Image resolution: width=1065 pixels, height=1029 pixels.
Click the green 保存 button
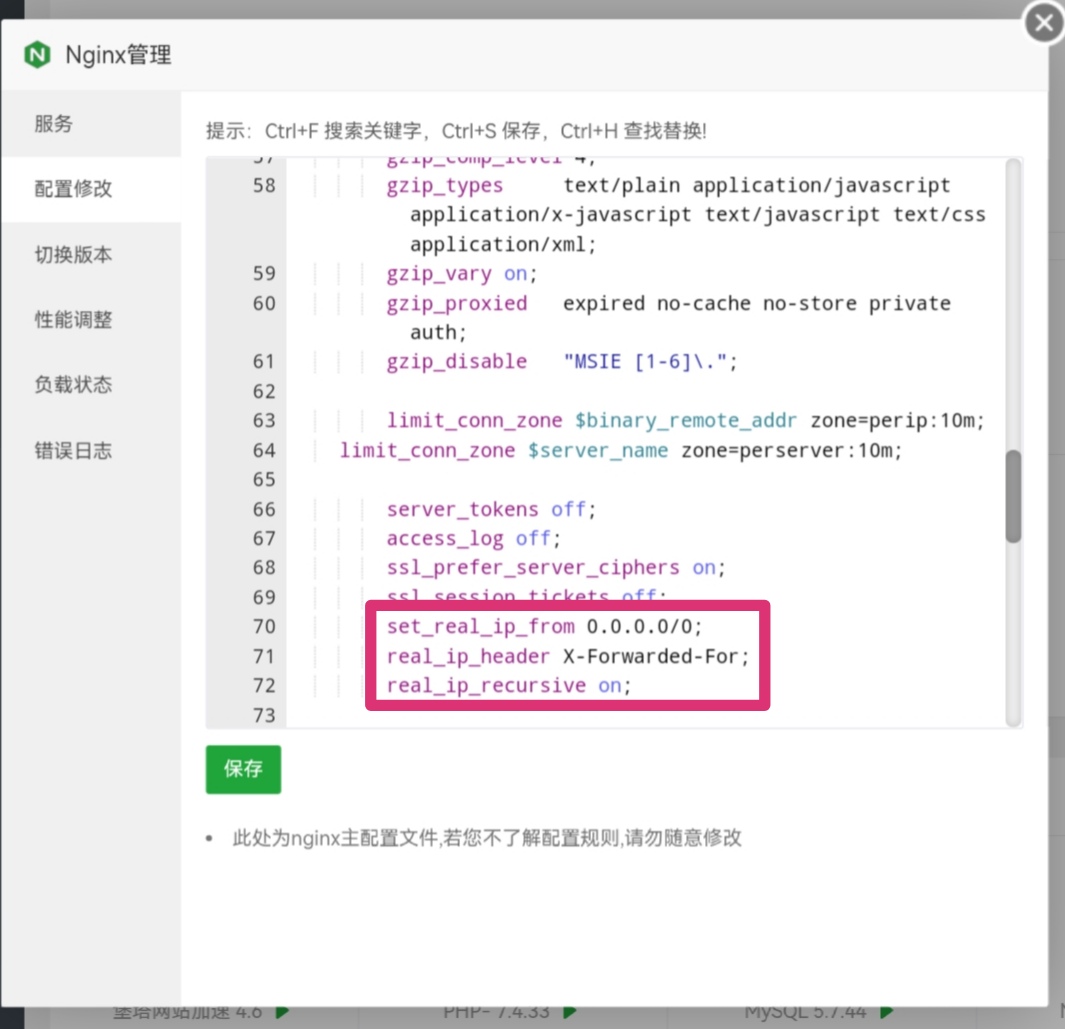[242, 769]
